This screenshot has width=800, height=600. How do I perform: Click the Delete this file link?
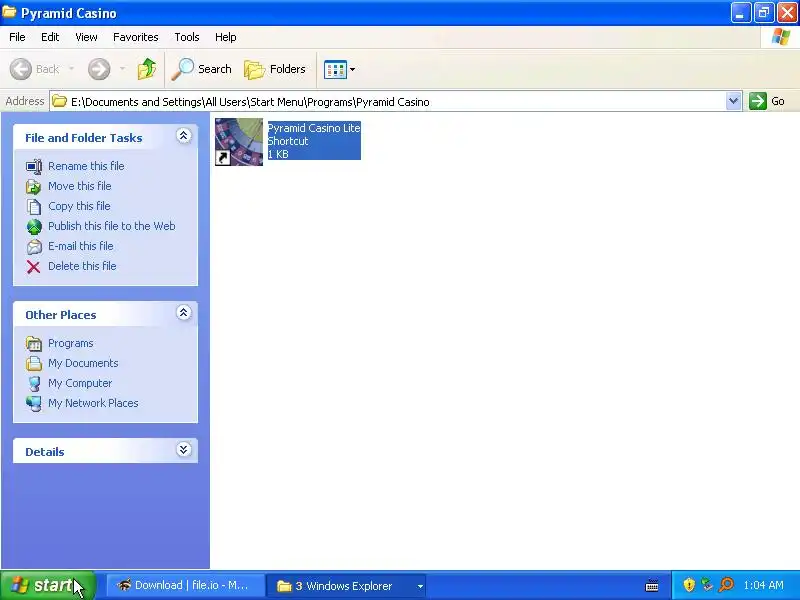tap(82, 266)
